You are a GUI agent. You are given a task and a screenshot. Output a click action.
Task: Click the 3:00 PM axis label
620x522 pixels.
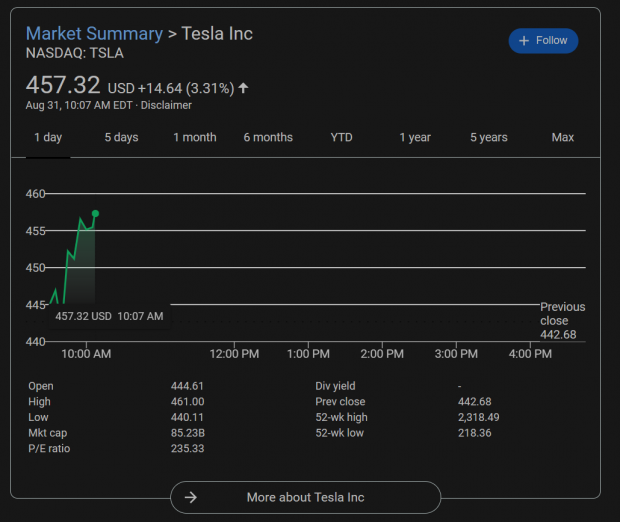tap(456, 354)
